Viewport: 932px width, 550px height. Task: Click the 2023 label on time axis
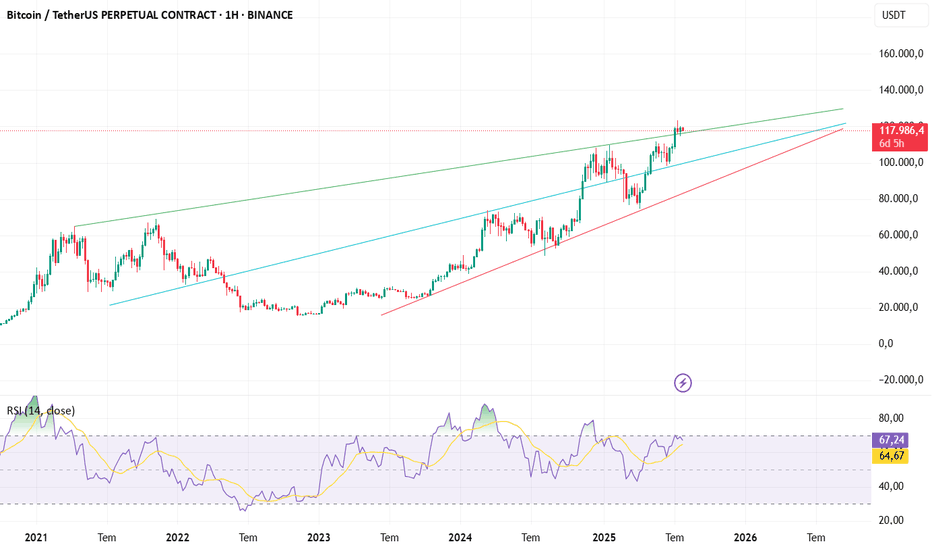pyautogui.click(x=319, y=538)
